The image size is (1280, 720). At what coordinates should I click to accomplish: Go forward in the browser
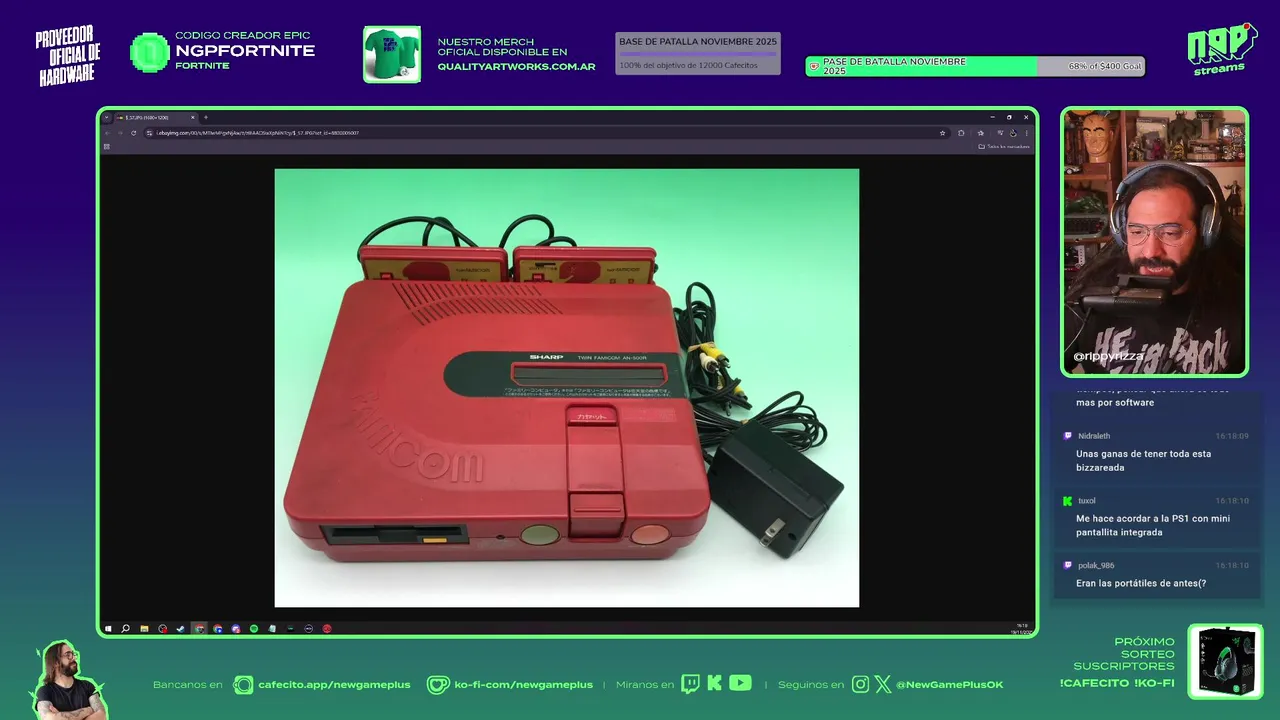(120, 132)
